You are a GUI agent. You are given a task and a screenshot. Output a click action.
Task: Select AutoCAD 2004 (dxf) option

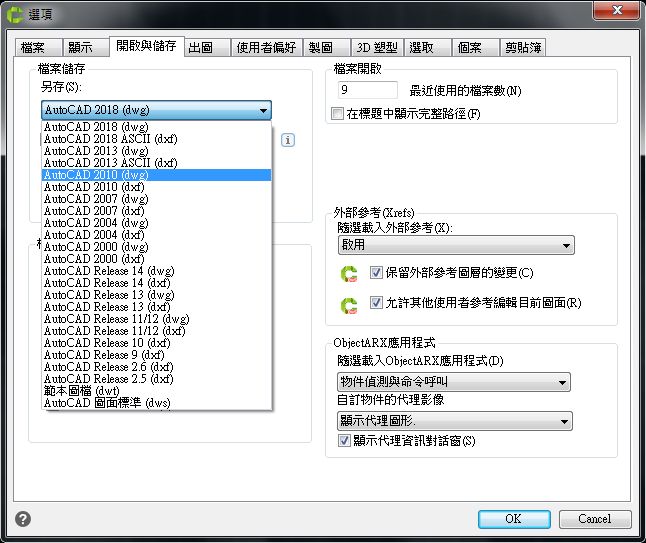157,235
